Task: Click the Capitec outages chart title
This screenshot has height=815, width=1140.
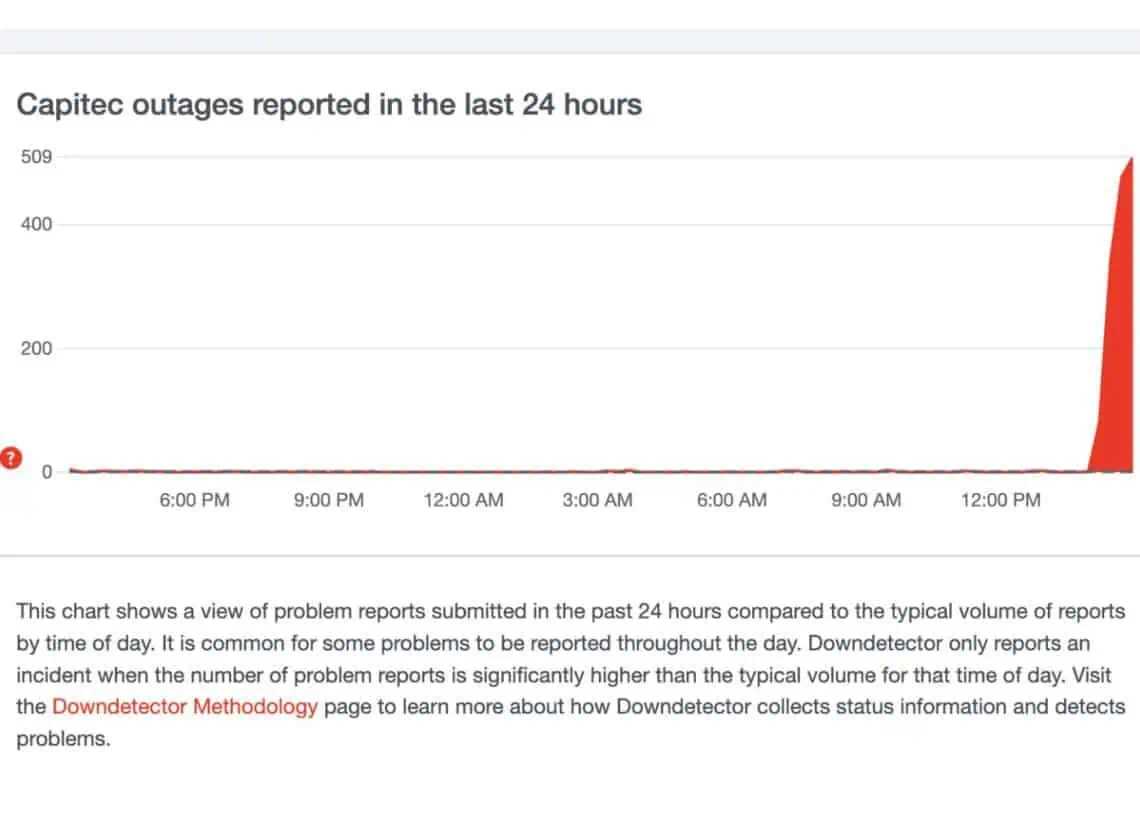Action: click(x=329, y=104)
